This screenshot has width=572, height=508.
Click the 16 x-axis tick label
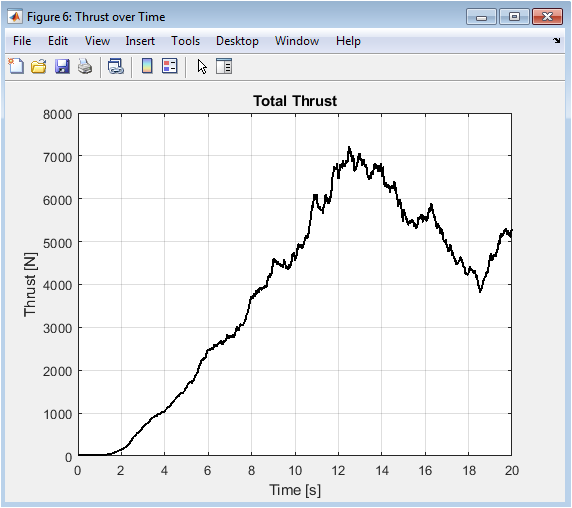point(425,470)
